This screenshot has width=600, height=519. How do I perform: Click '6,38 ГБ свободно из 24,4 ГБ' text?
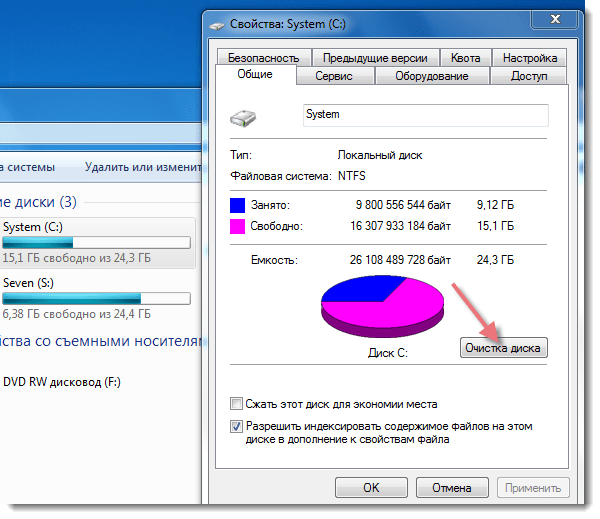tap(77, 314)
